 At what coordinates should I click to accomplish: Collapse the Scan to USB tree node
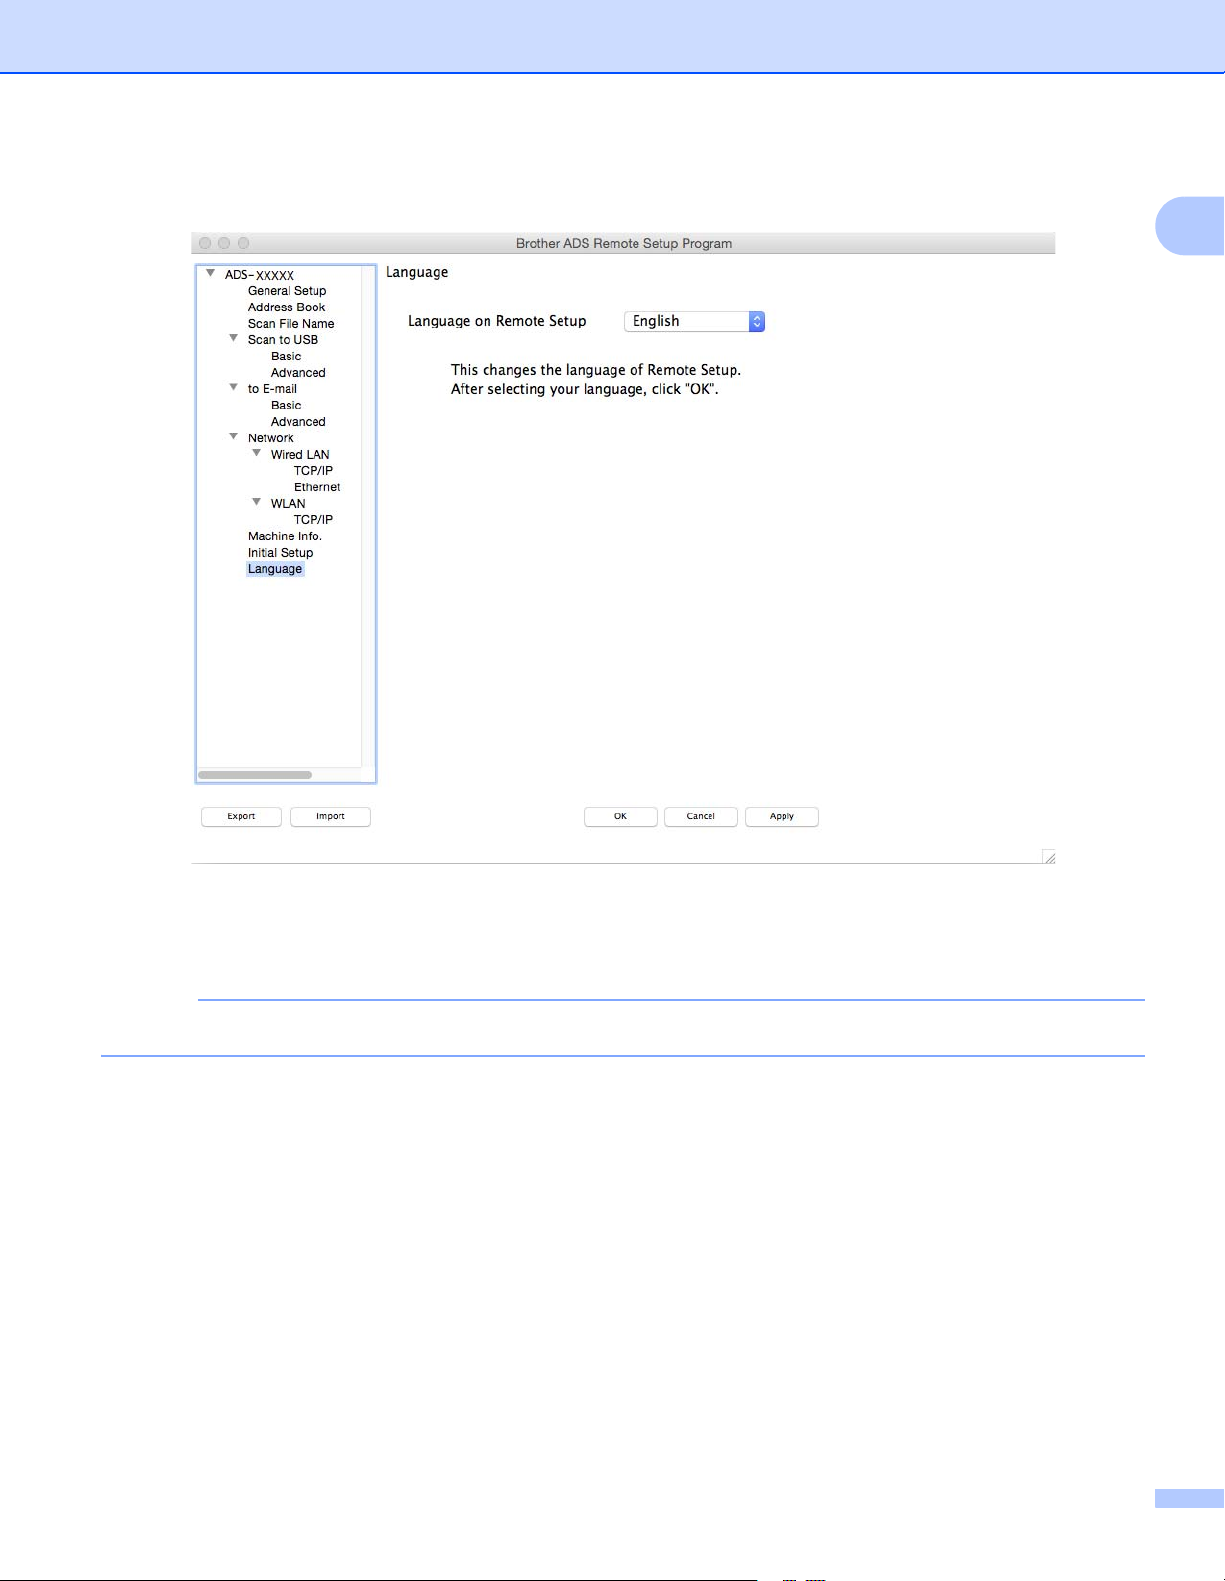[233, 338]
